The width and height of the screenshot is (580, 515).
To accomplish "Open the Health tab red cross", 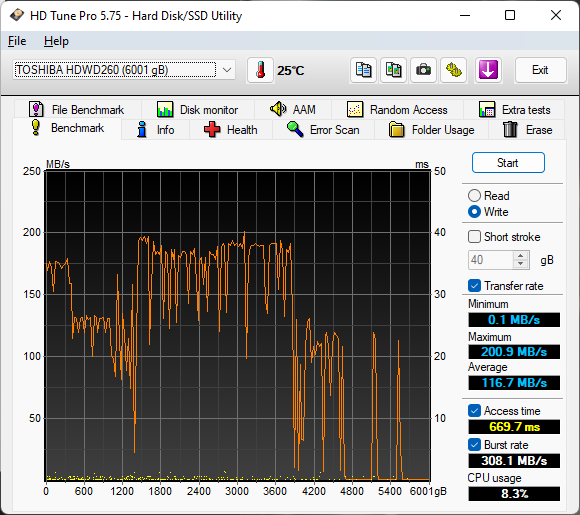I will click(x=230, y=130).
